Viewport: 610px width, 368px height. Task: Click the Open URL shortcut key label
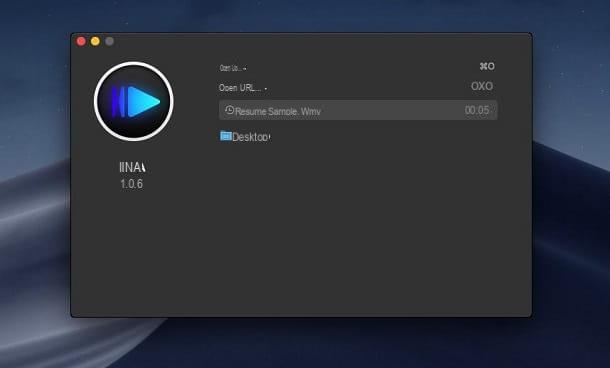482,86
